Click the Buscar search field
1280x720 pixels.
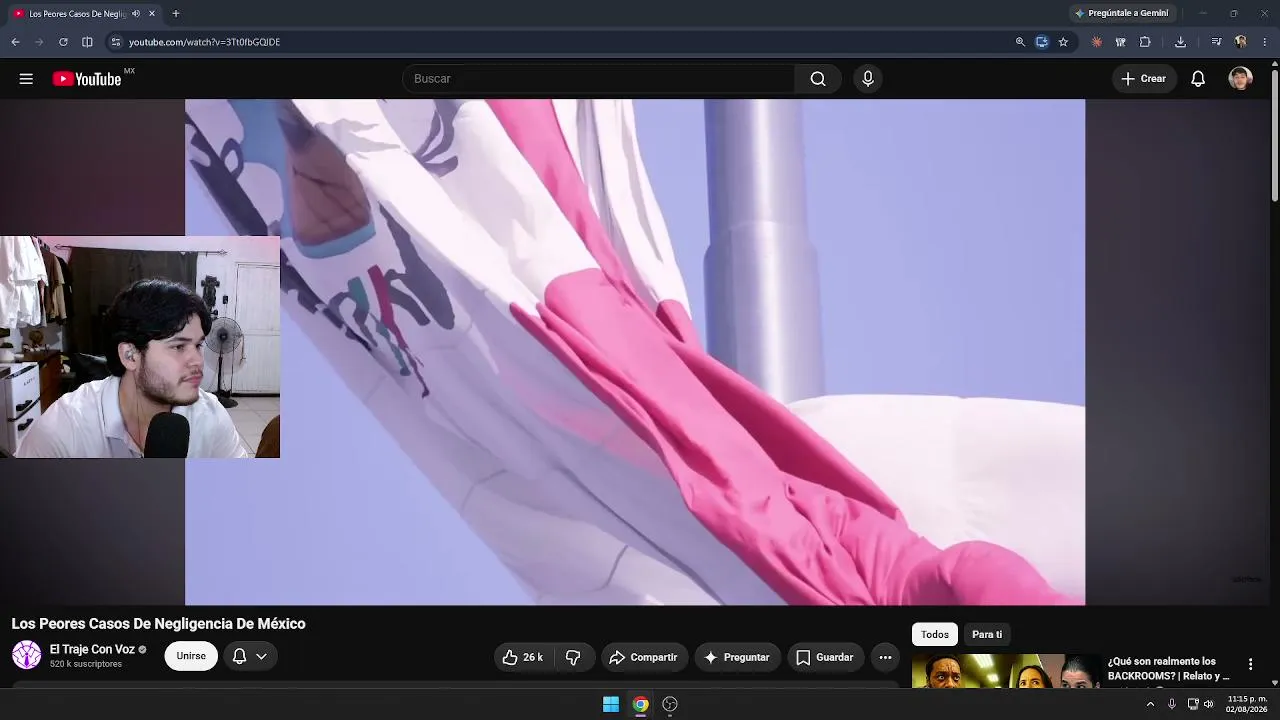tap(598, 79)
